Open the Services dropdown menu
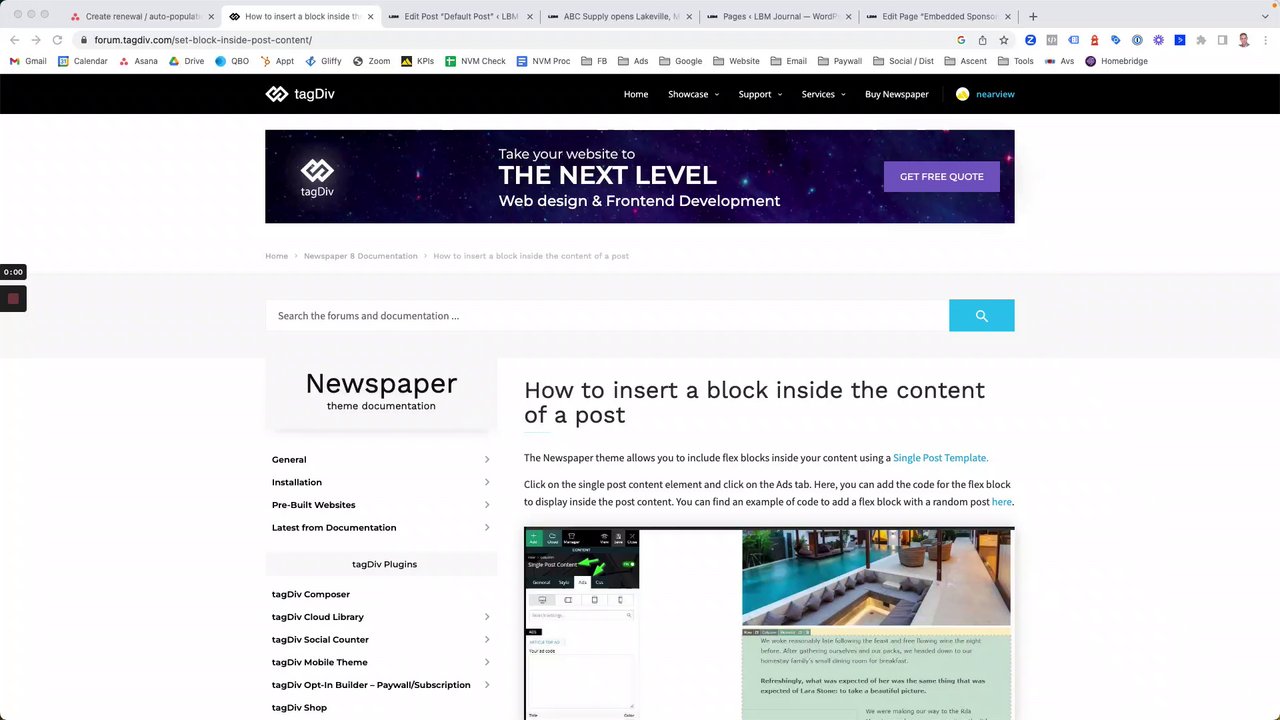 click(x=823, y=94)
